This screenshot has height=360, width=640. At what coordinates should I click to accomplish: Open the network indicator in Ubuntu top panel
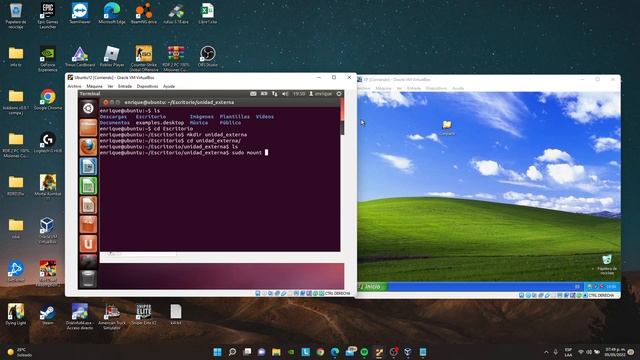[275, 94]
